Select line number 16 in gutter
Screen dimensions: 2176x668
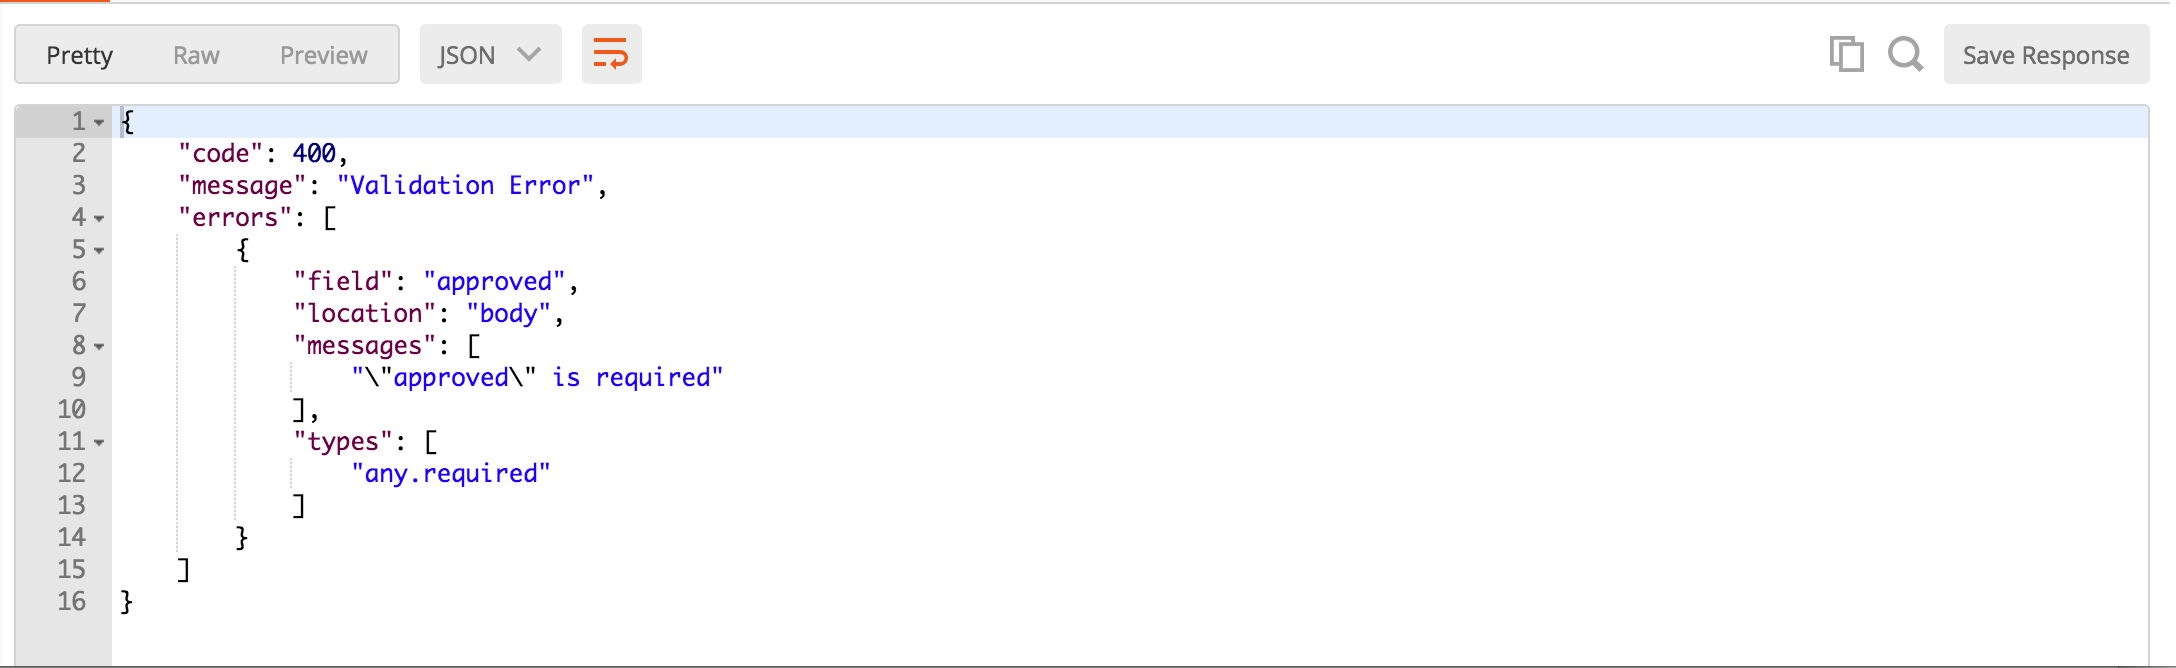pos(71,601)
